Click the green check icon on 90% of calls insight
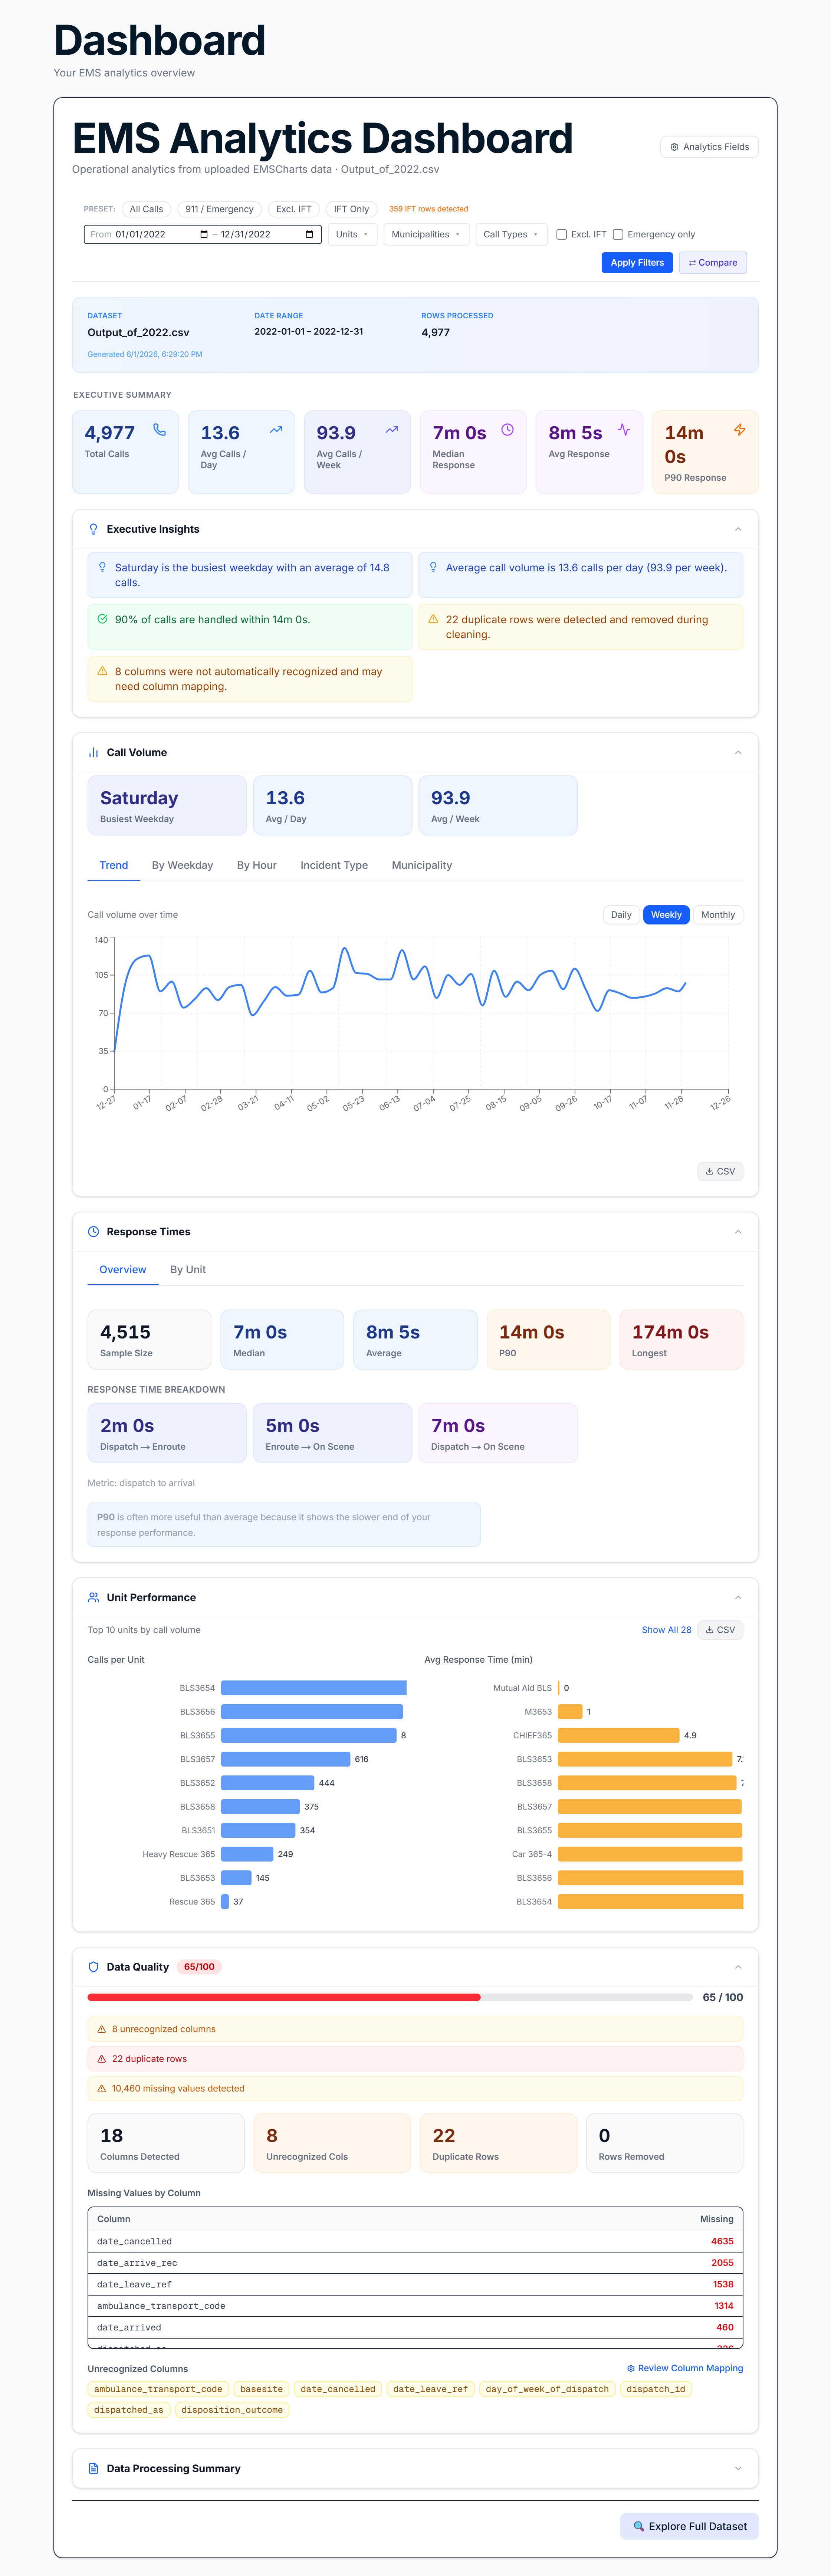This screenshot has width=831, height=2576. pos(102,619)
